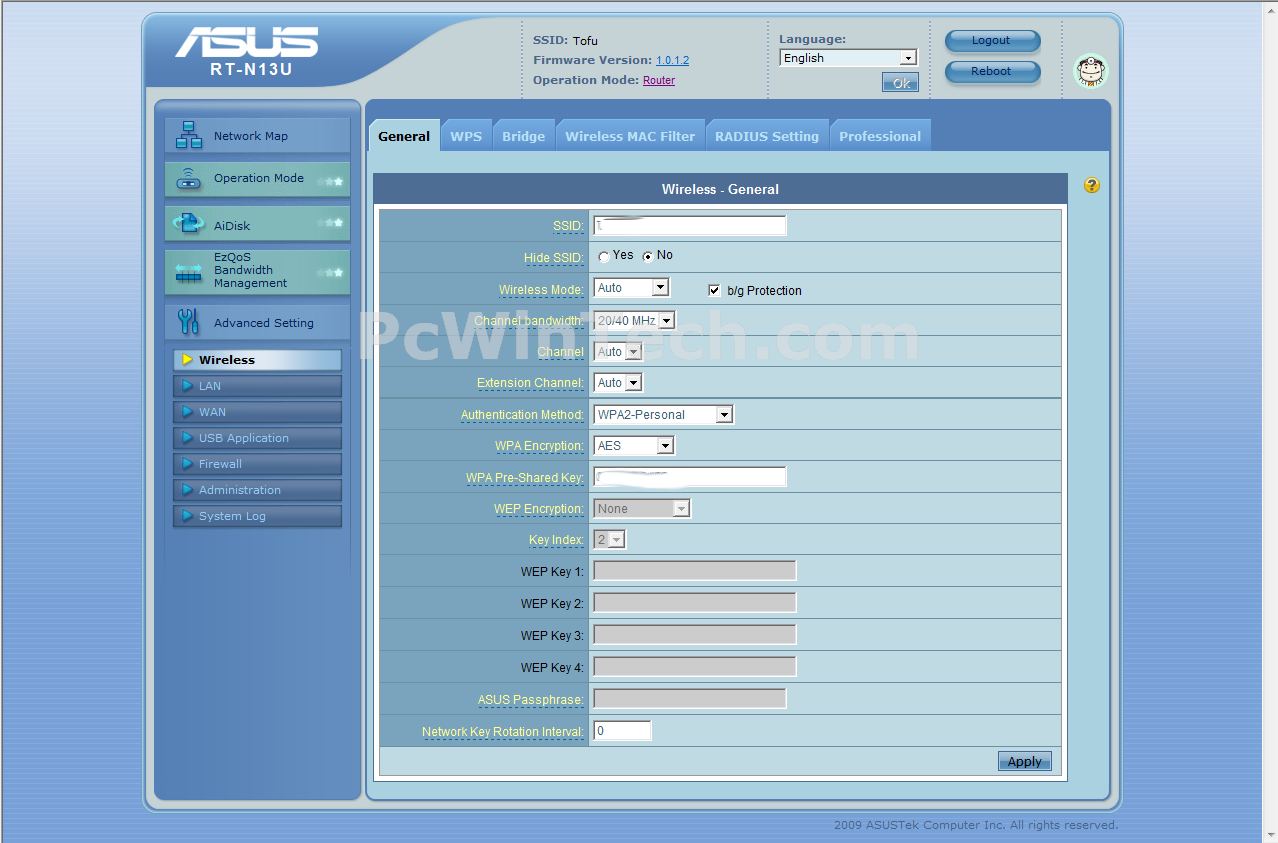Image resolution: width=1278 pixels, height=843 pixels.
Task: Switch to the WPS tab
Action: click(x=466, y=136)
